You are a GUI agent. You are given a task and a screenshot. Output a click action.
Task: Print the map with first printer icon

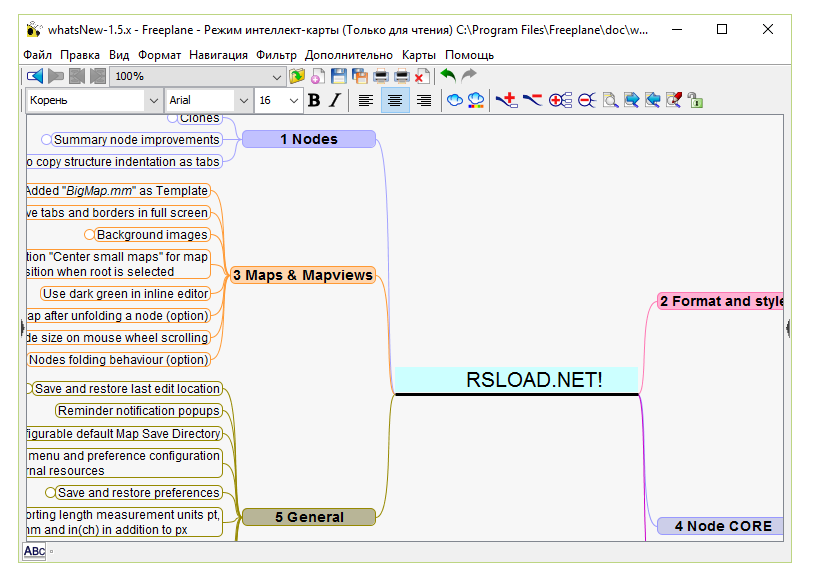pos(381,76)
